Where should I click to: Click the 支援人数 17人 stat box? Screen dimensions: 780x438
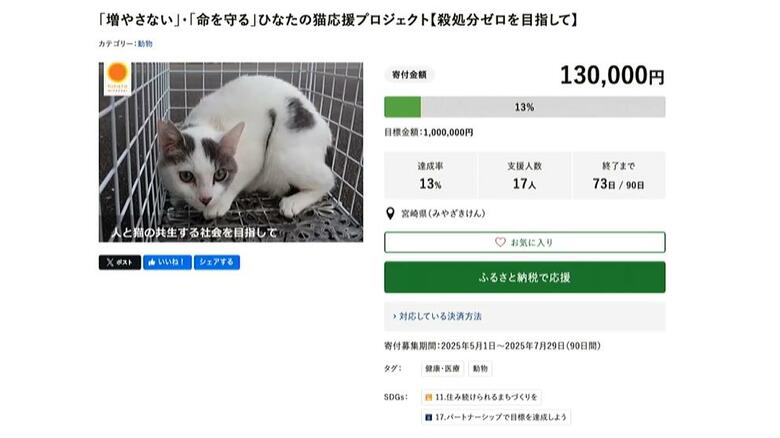point(524,175)
